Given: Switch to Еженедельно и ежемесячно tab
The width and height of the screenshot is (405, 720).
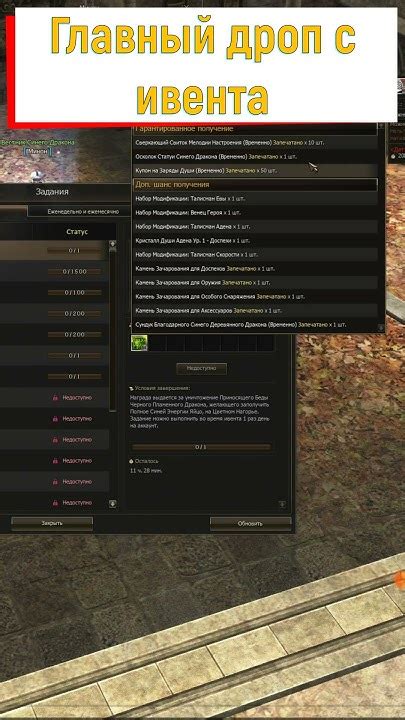Looking at the screenshot, I should tap(83, 212).
